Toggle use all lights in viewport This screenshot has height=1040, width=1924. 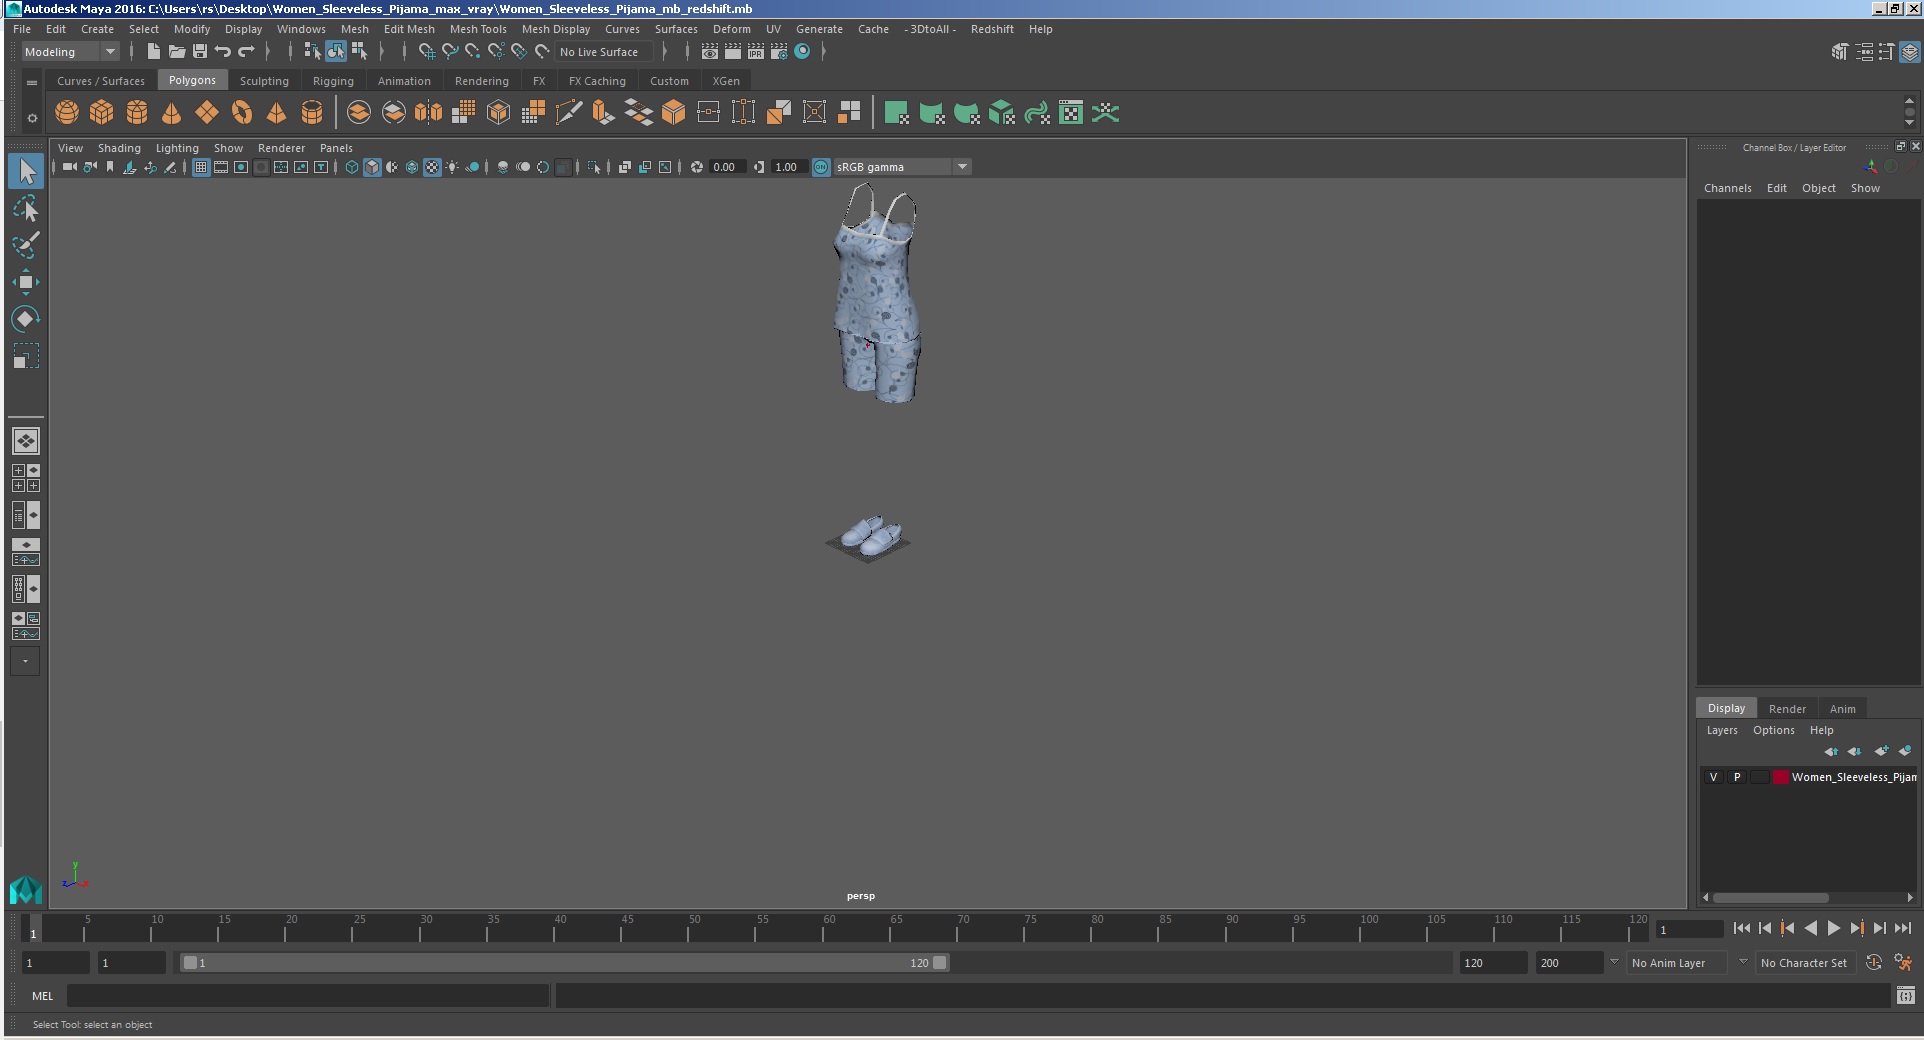(452, 167)
